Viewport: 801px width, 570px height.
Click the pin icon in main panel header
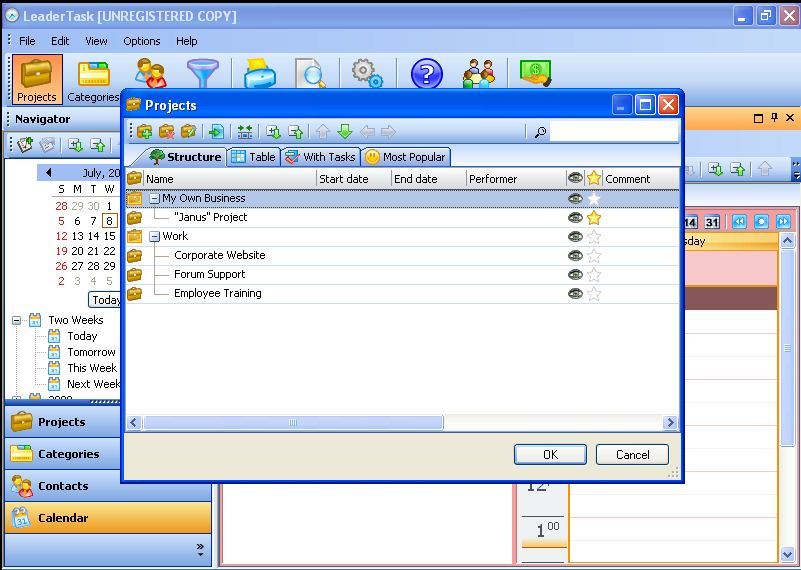tap(774, 117)
